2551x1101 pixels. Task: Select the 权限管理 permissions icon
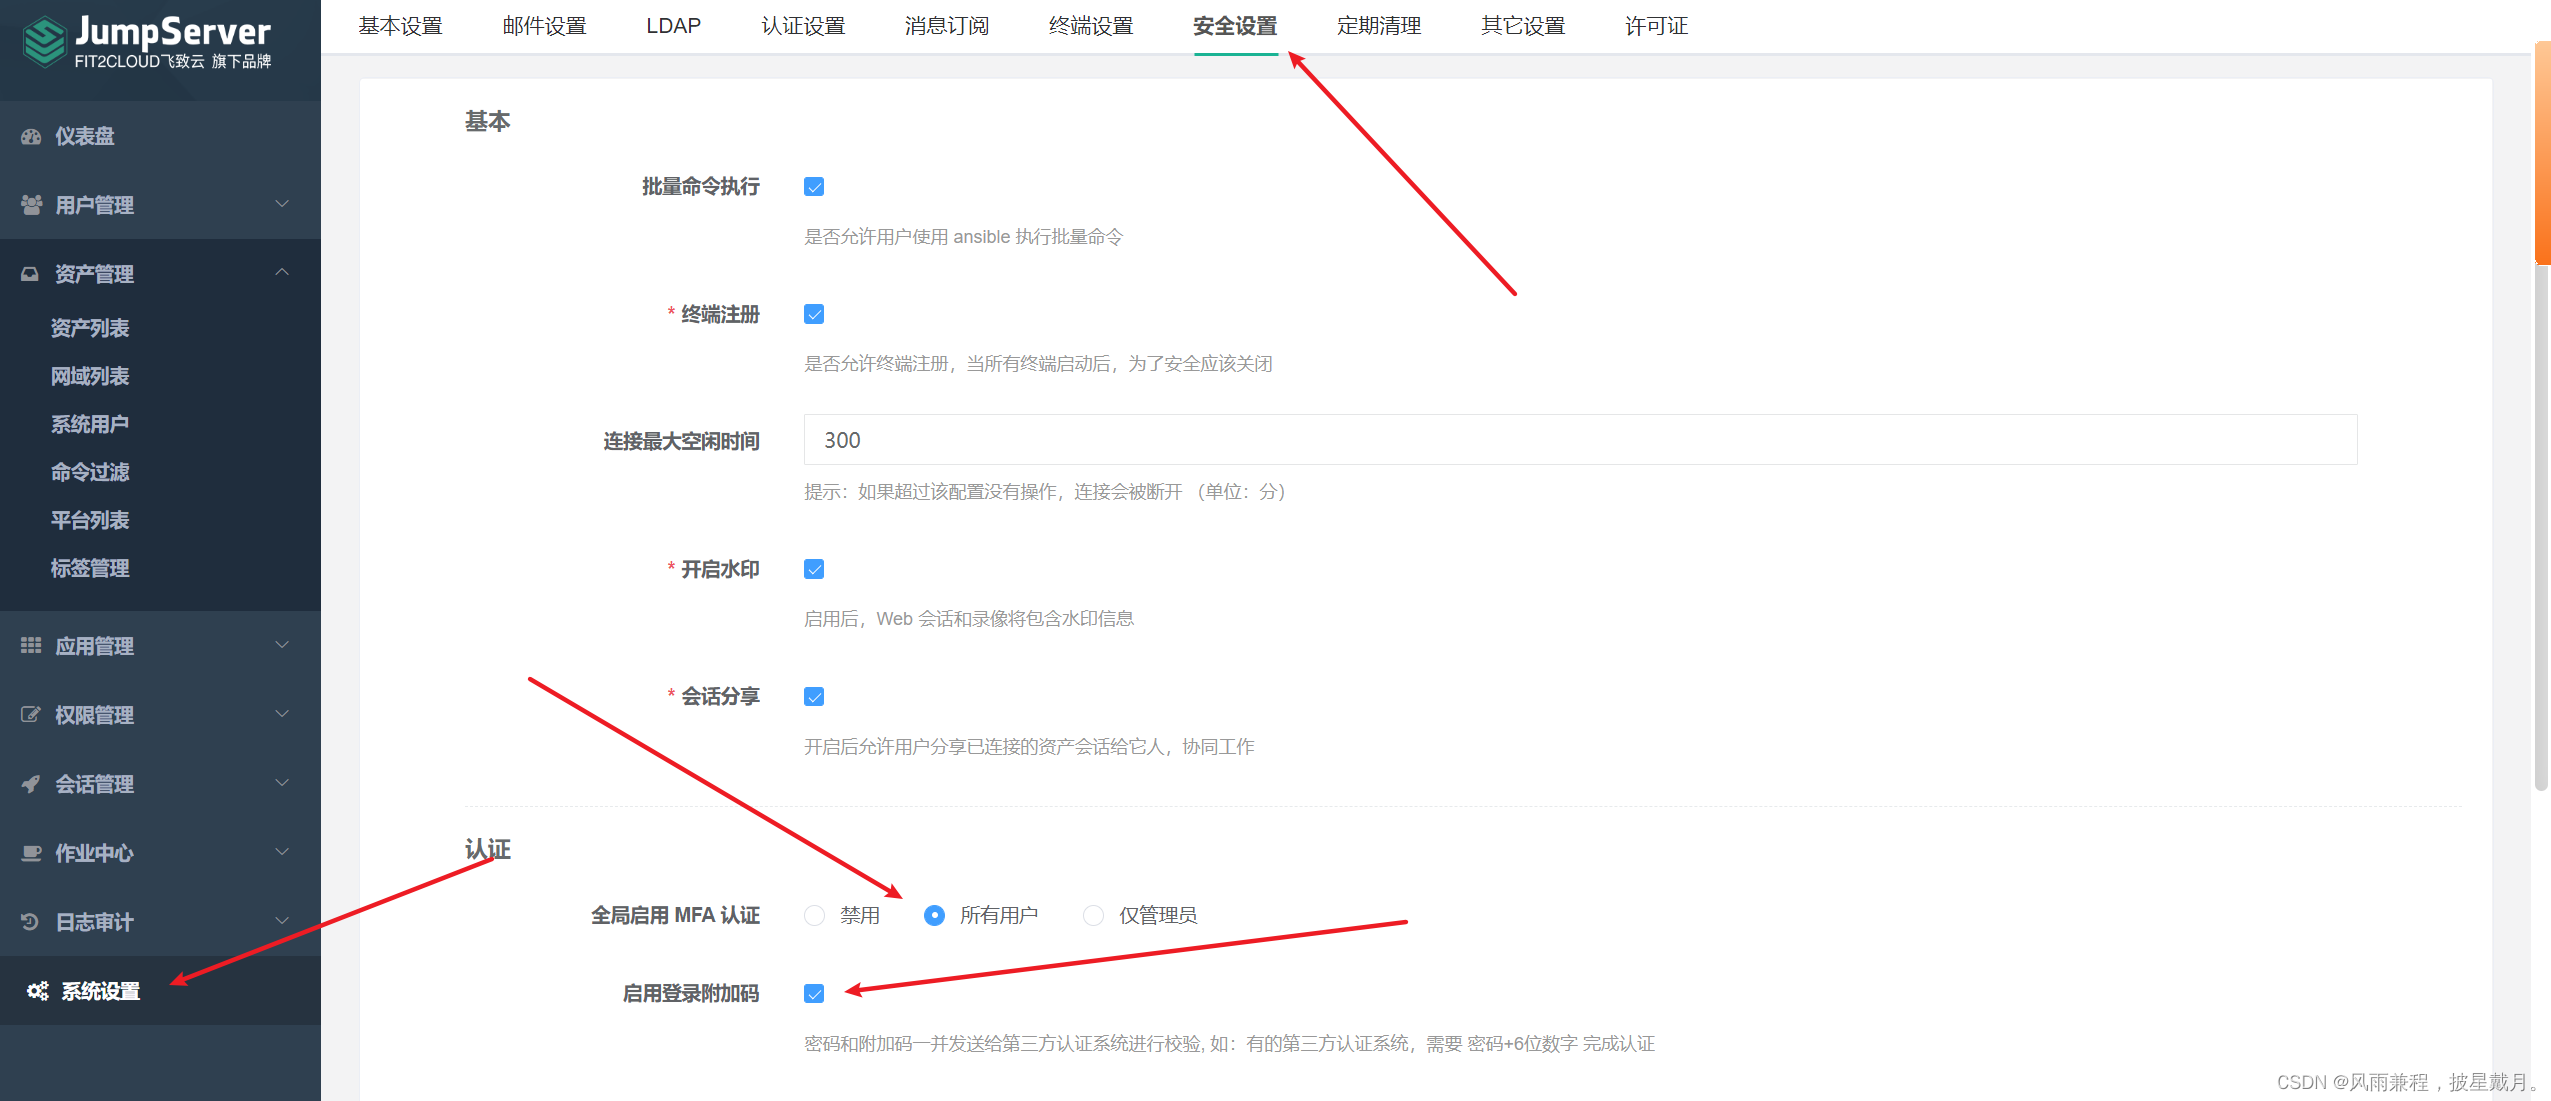pyautogui.click(x=31, y=714)
